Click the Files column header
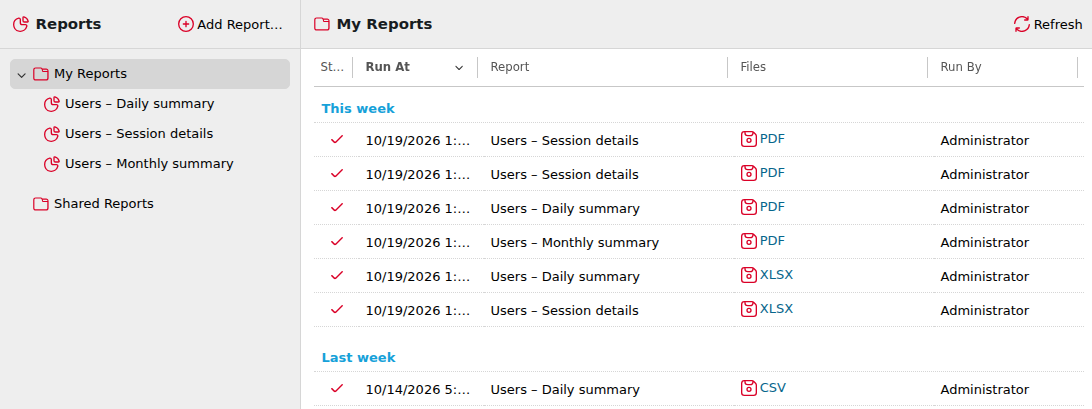 click(x=753, y=67)
